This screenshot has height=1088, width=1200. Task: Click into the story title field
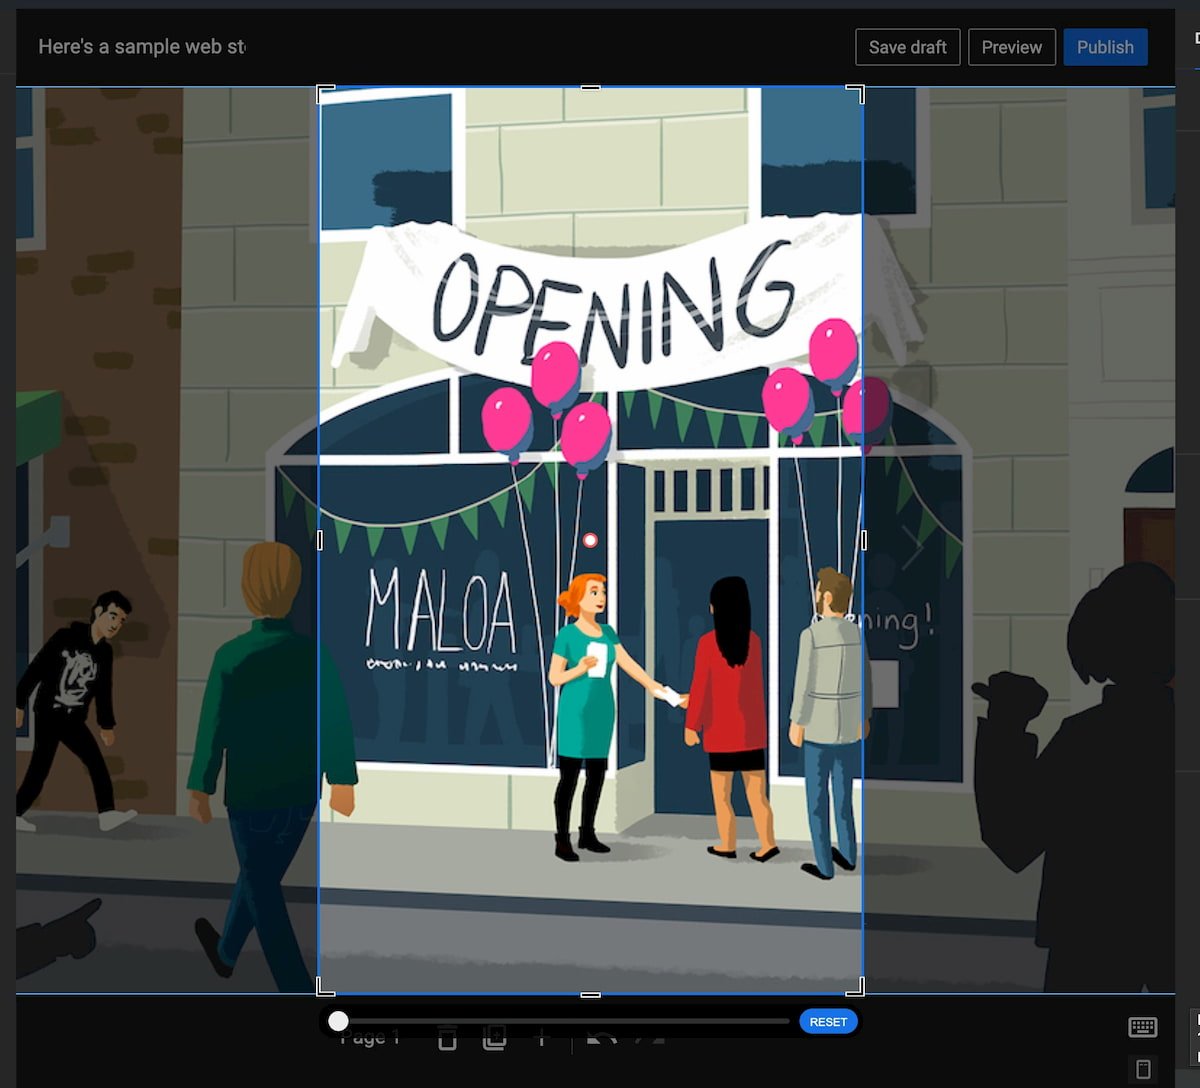tap(141, 47)
